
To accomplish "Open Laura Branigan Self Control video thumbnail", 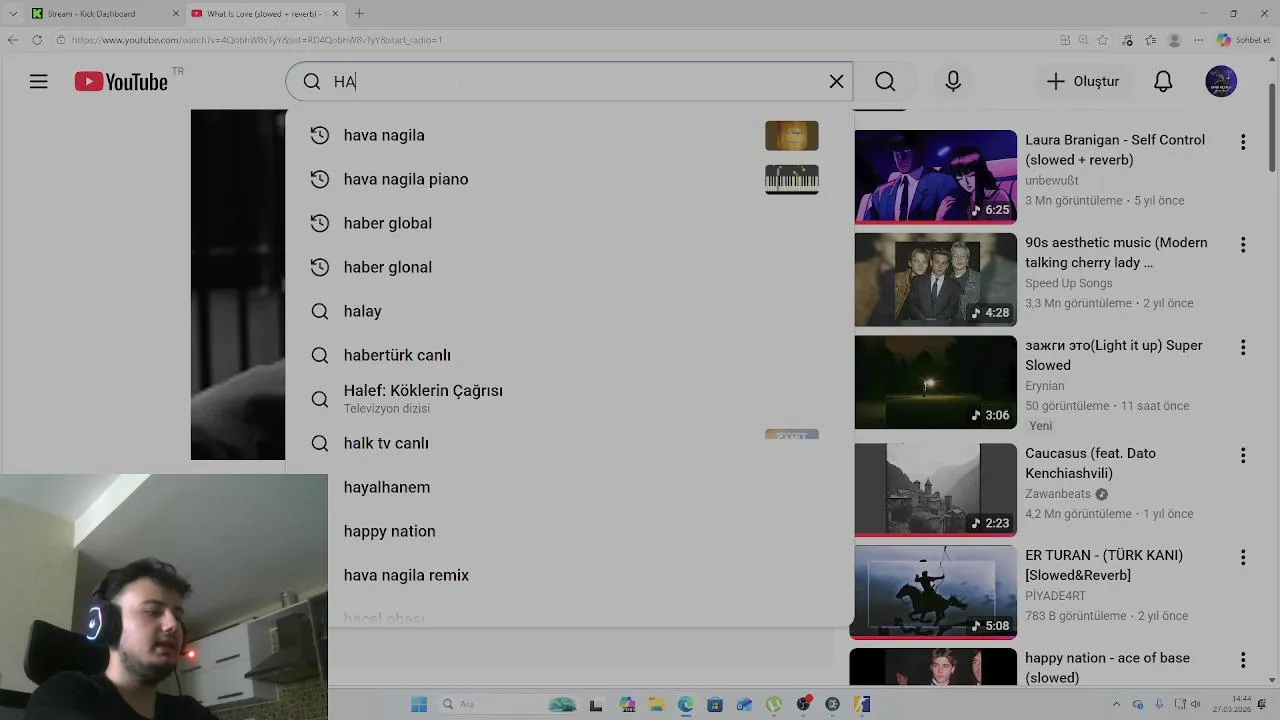I will [935, 176].
